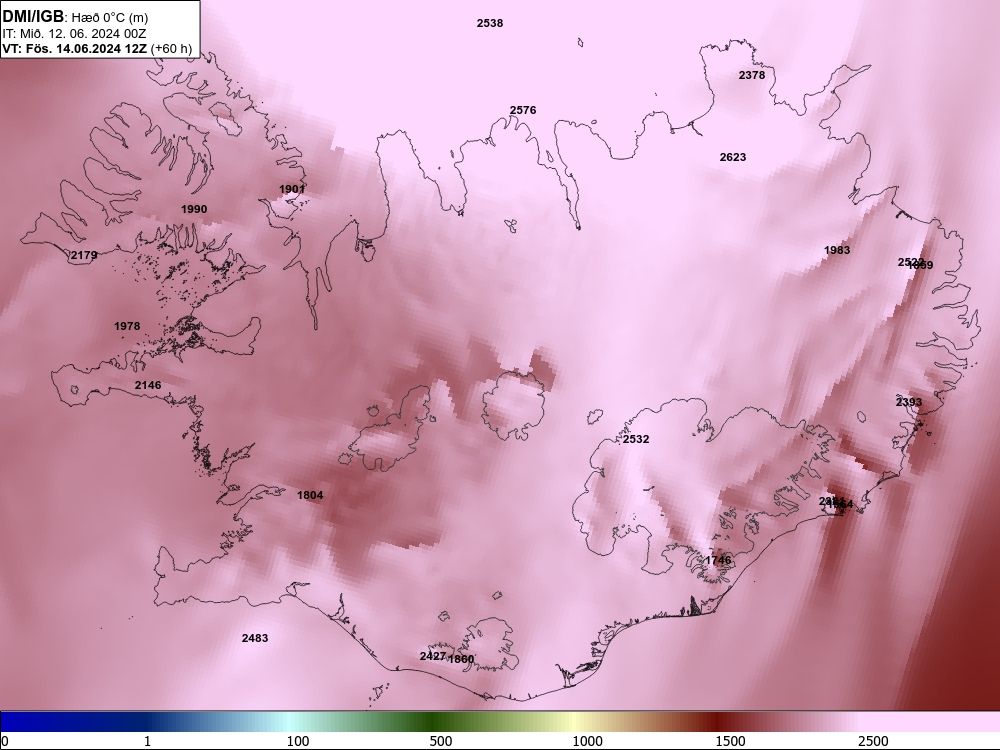
Task: Select the 2146 value on Snæfellsnes
Action: pyautogui.click(x=148, y=385)
